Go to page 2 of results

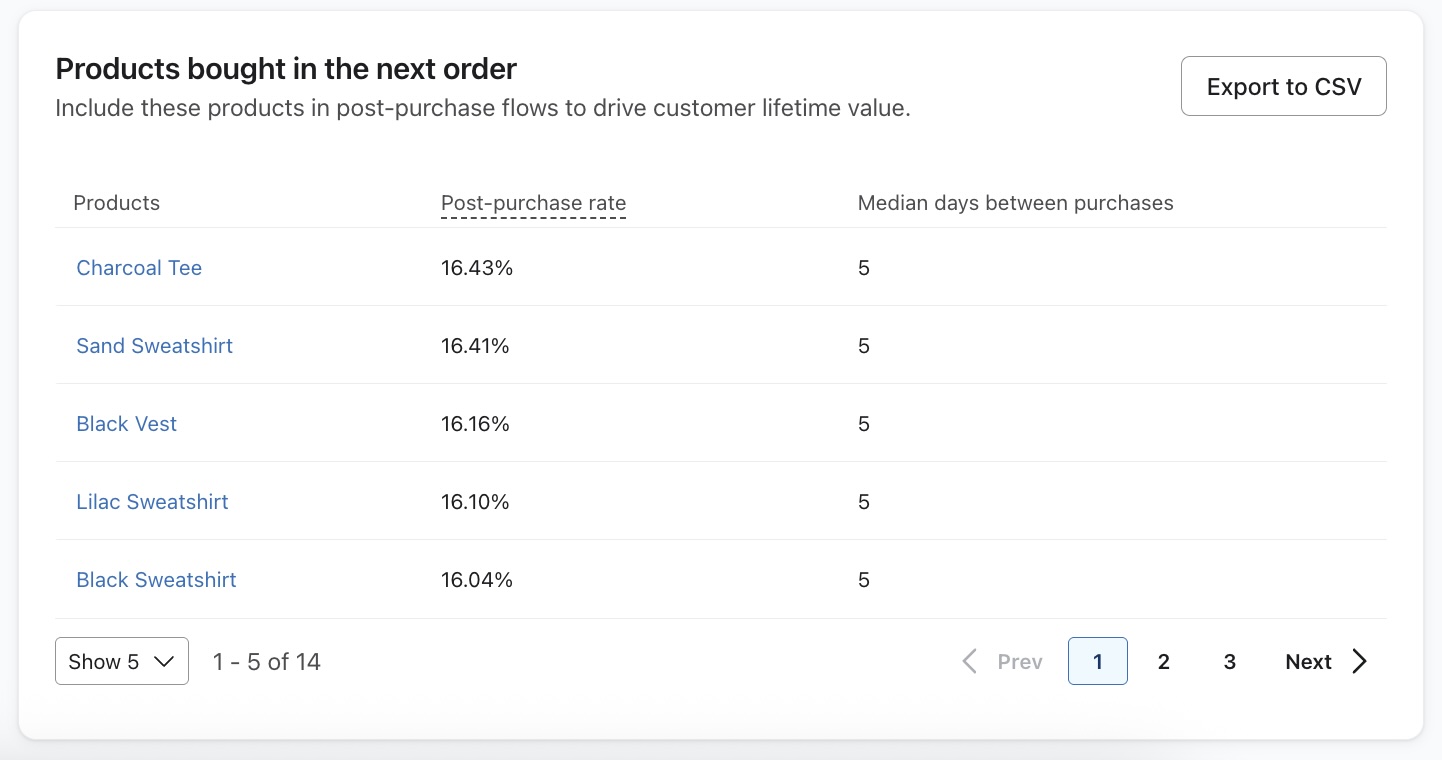tap(1163, 661)
